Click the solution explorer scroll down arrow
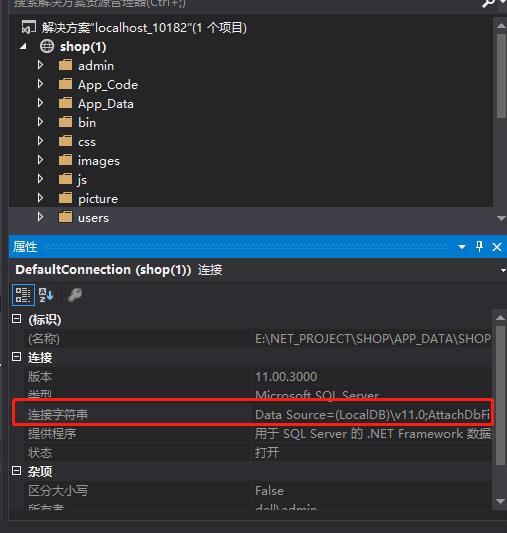 coord(501,218)
